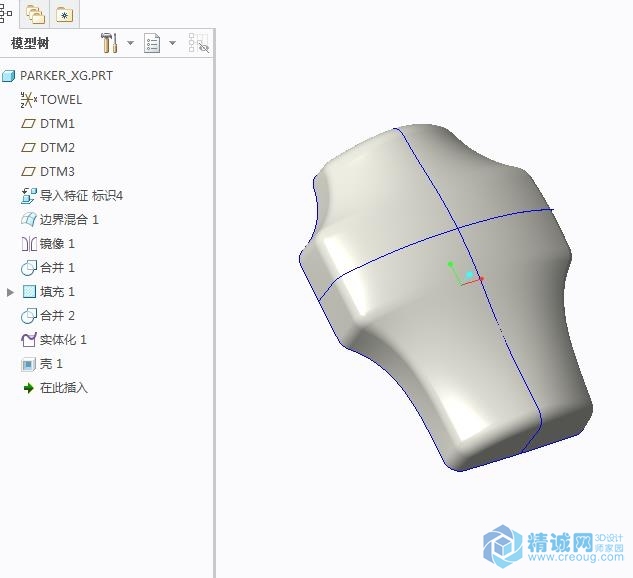Click the 实体化 1 solidify icon
The height and width of the screenshot is (578, 633).
tap(28, 340)
